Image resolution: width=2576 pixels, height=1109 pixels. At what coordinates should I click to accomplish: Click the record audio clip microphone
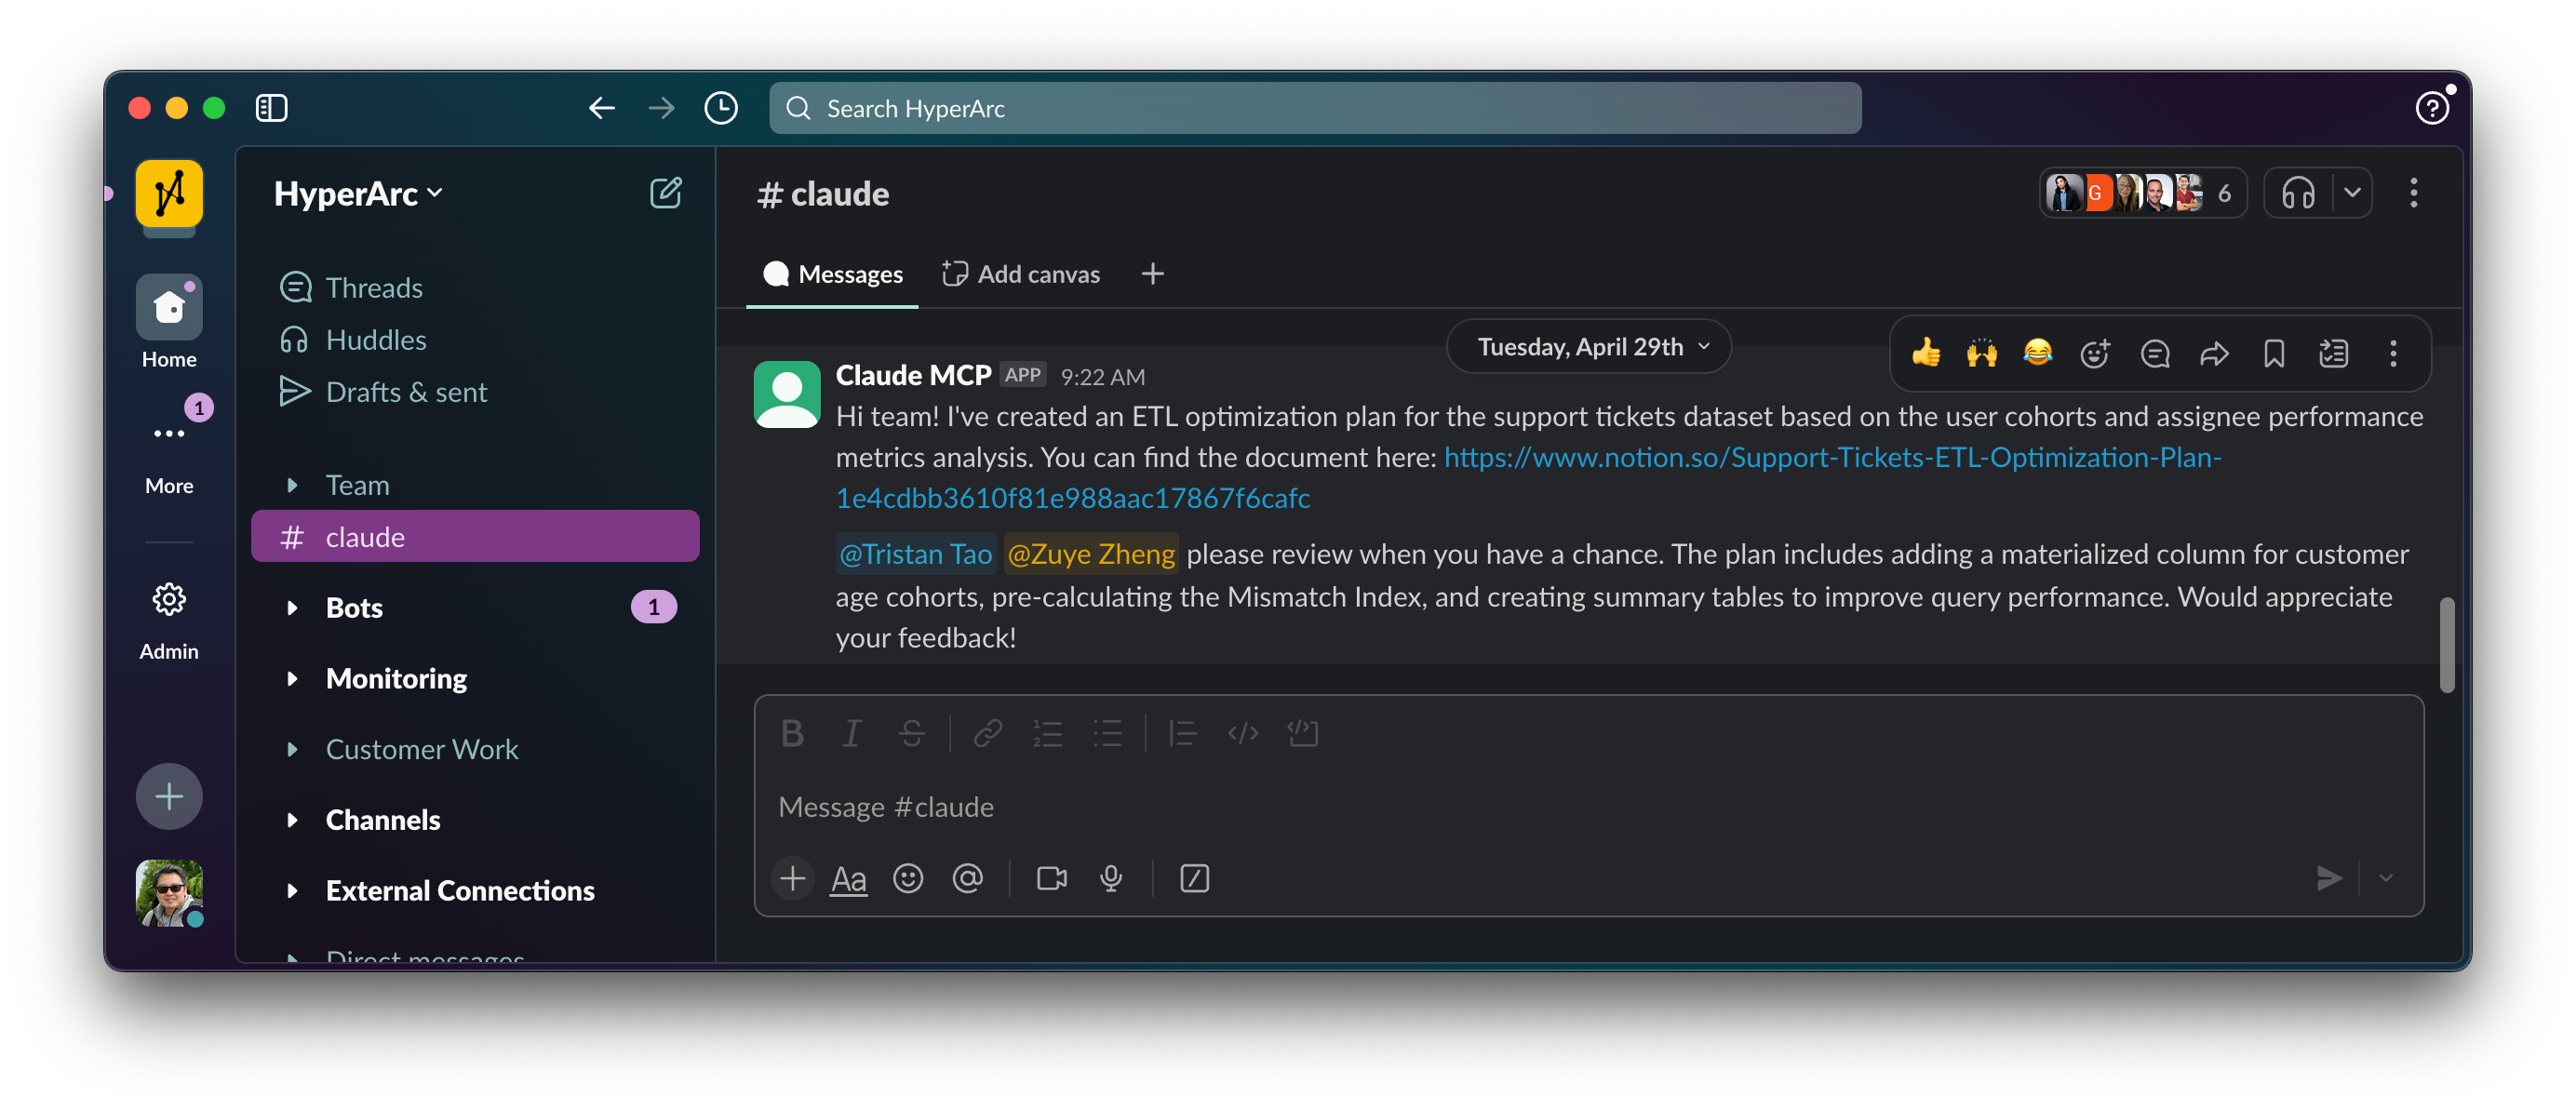point(1110,878)
